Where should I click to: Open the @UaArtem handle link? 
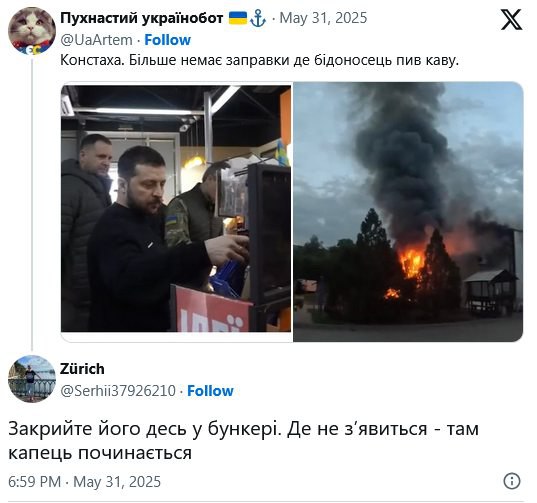point(96,40)
